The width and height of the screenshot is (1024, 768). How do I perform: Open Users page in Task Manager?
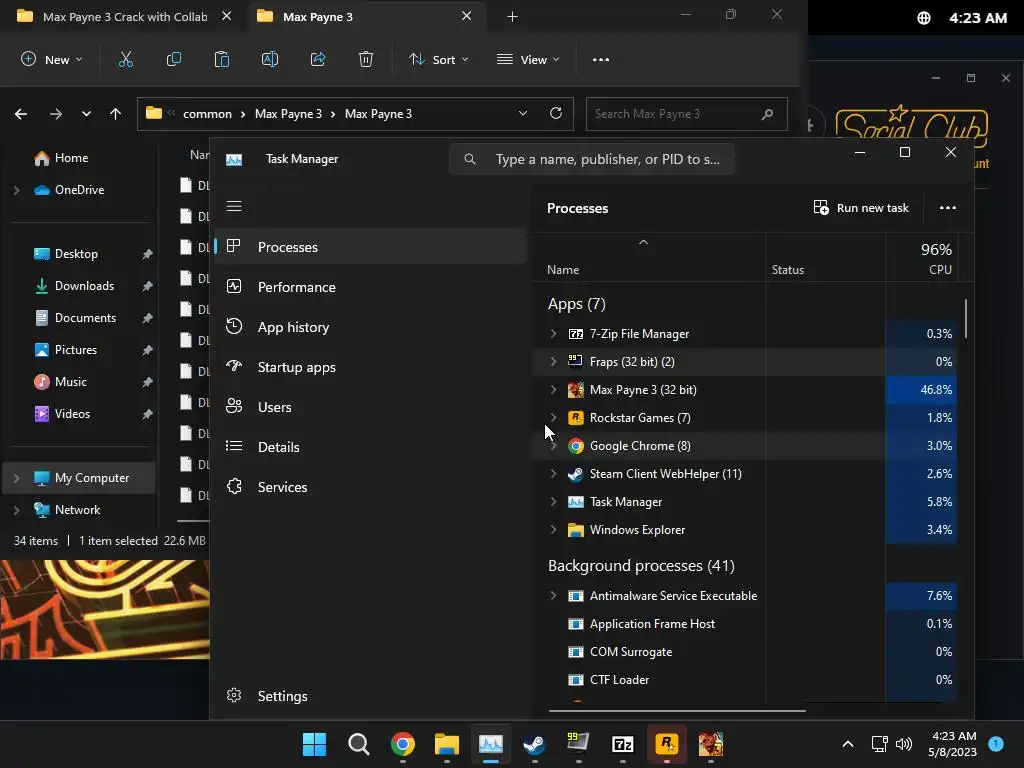pyautogui.click(x=370, y=407)
